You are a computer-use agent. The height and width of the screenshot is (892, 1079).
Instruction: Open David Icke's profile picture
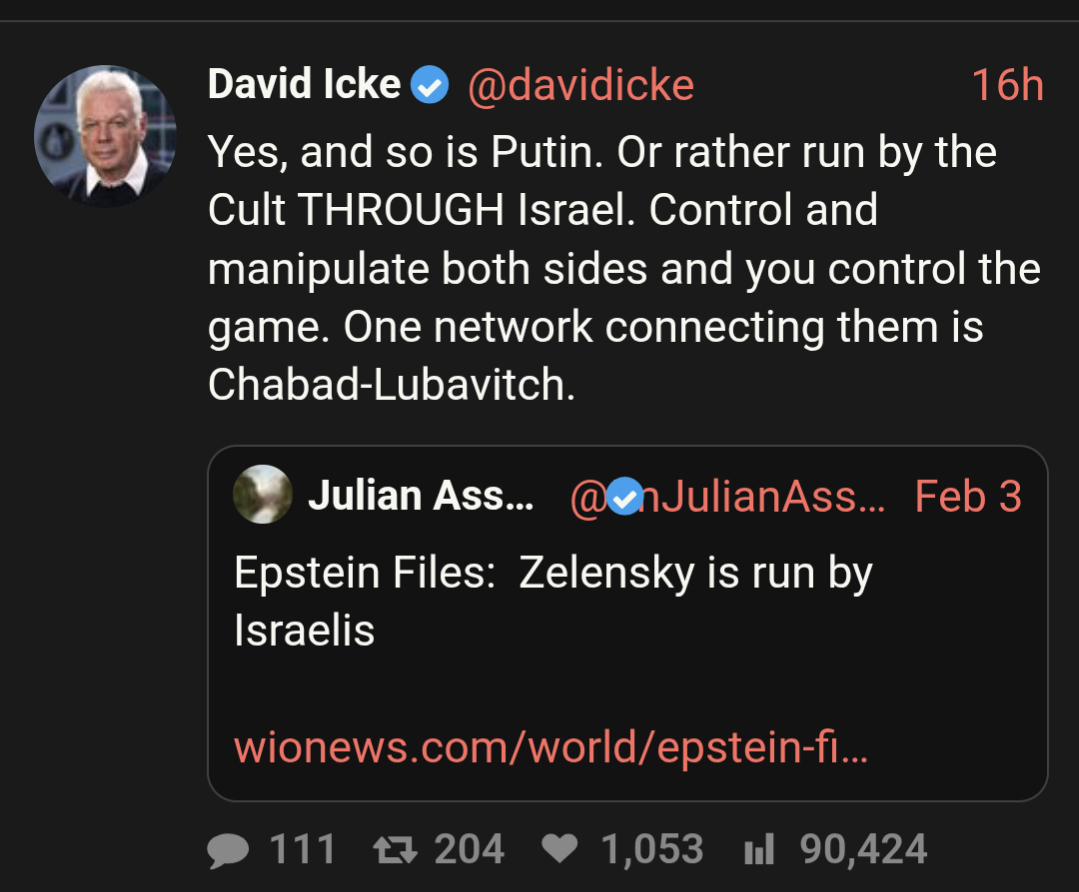point(105,136)
